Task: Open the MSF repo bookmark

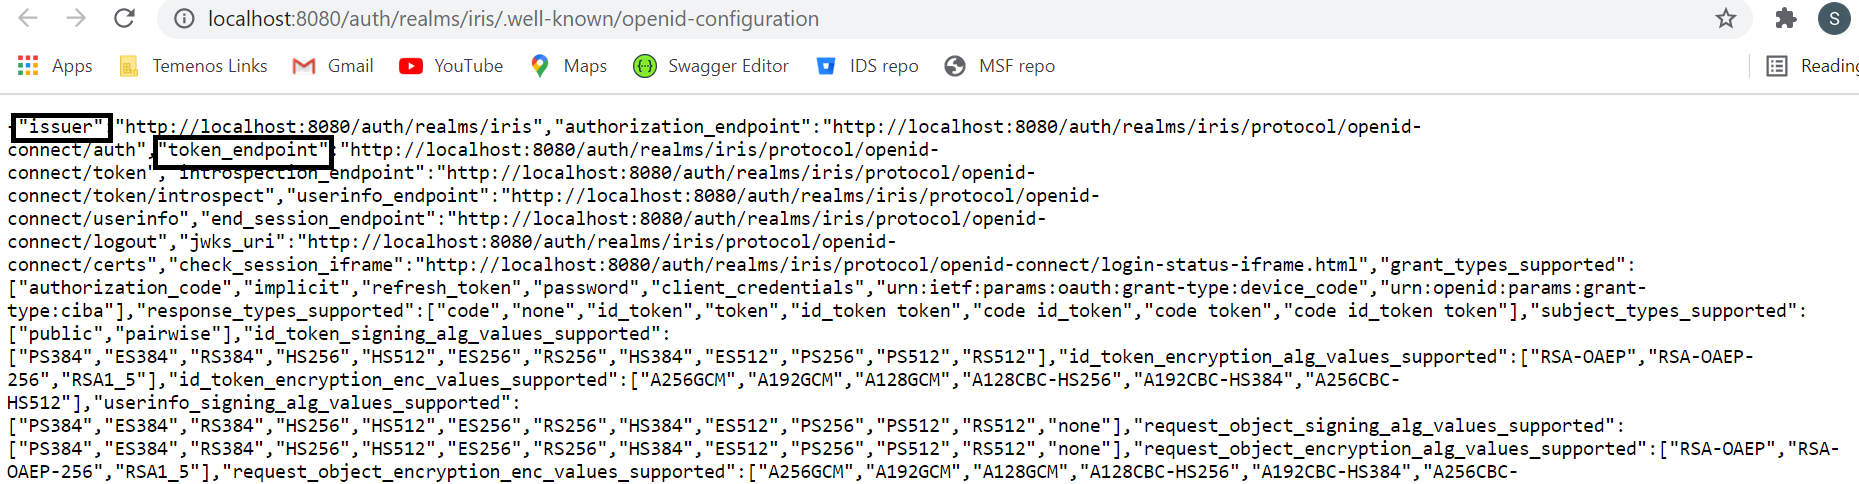Action: [1000, 66]
